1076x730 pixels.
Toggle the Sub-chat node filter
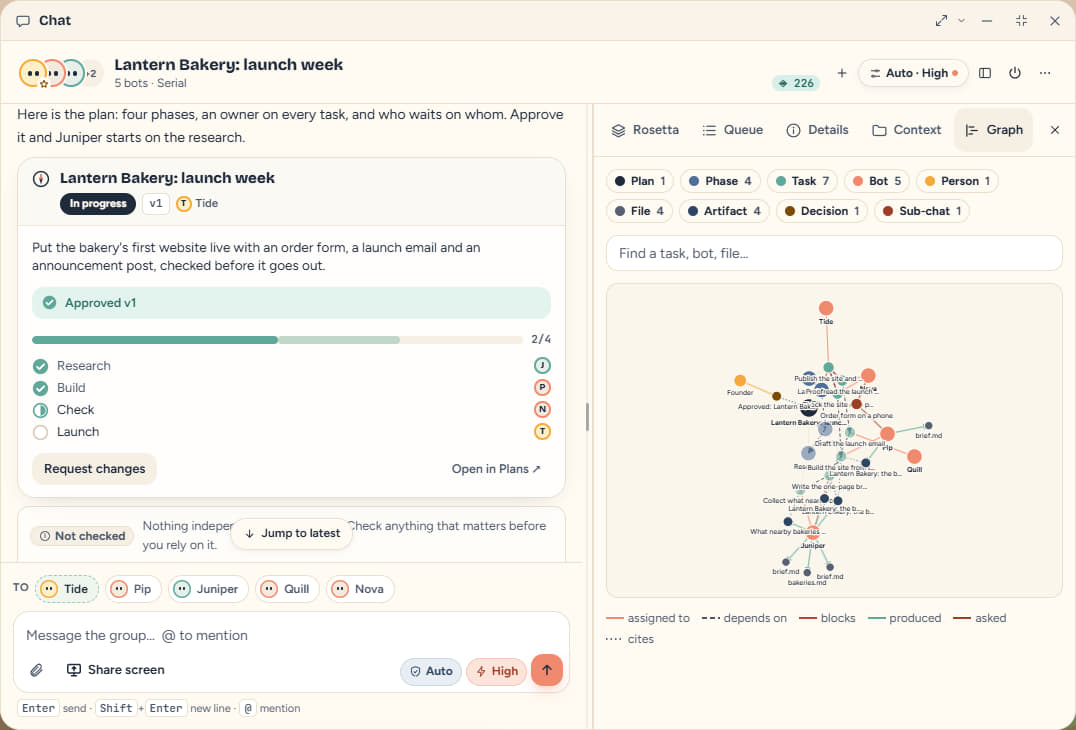point(922,211)
